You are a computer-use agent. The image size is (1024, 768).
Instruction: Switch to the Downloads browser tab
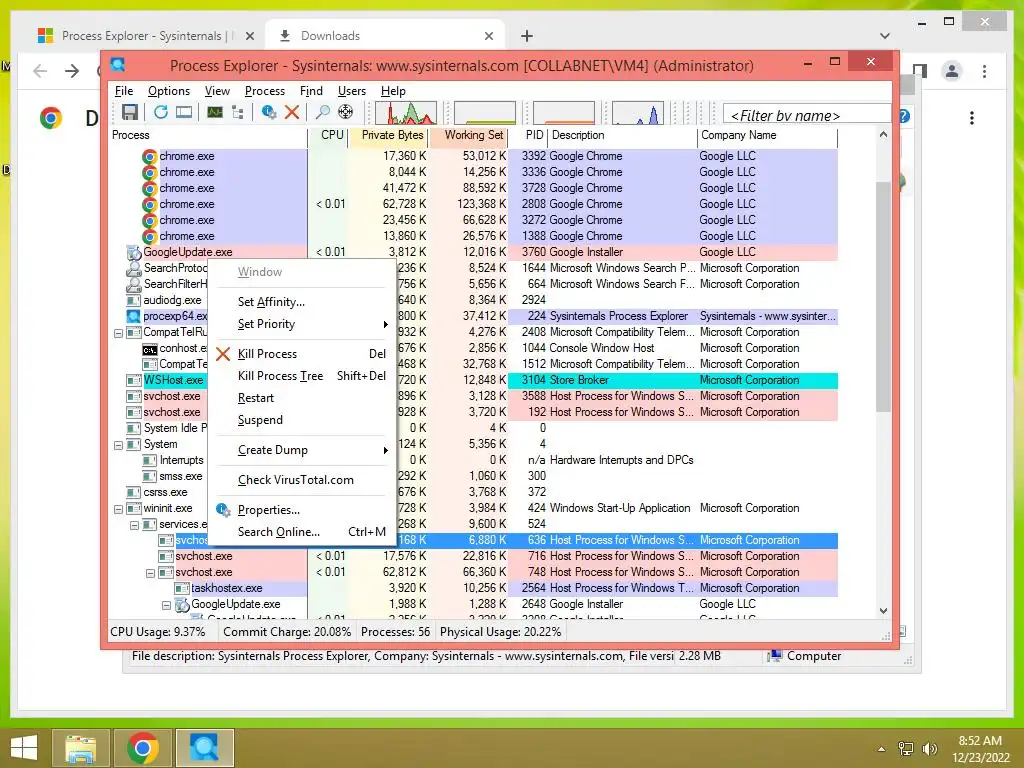(x=385, y=36)
